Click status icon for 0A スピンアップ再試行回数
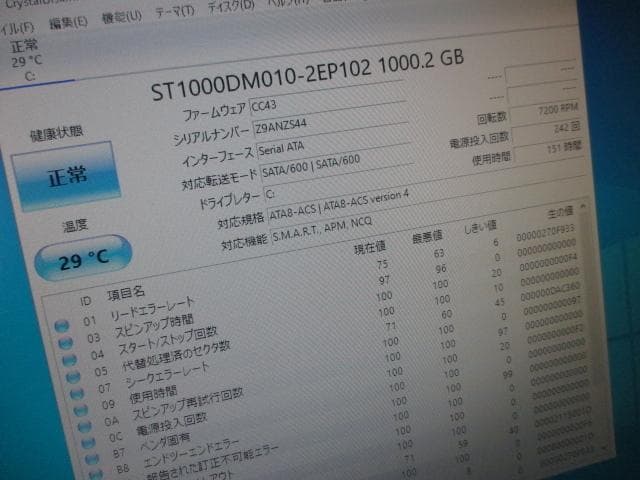 coord(84,427)
